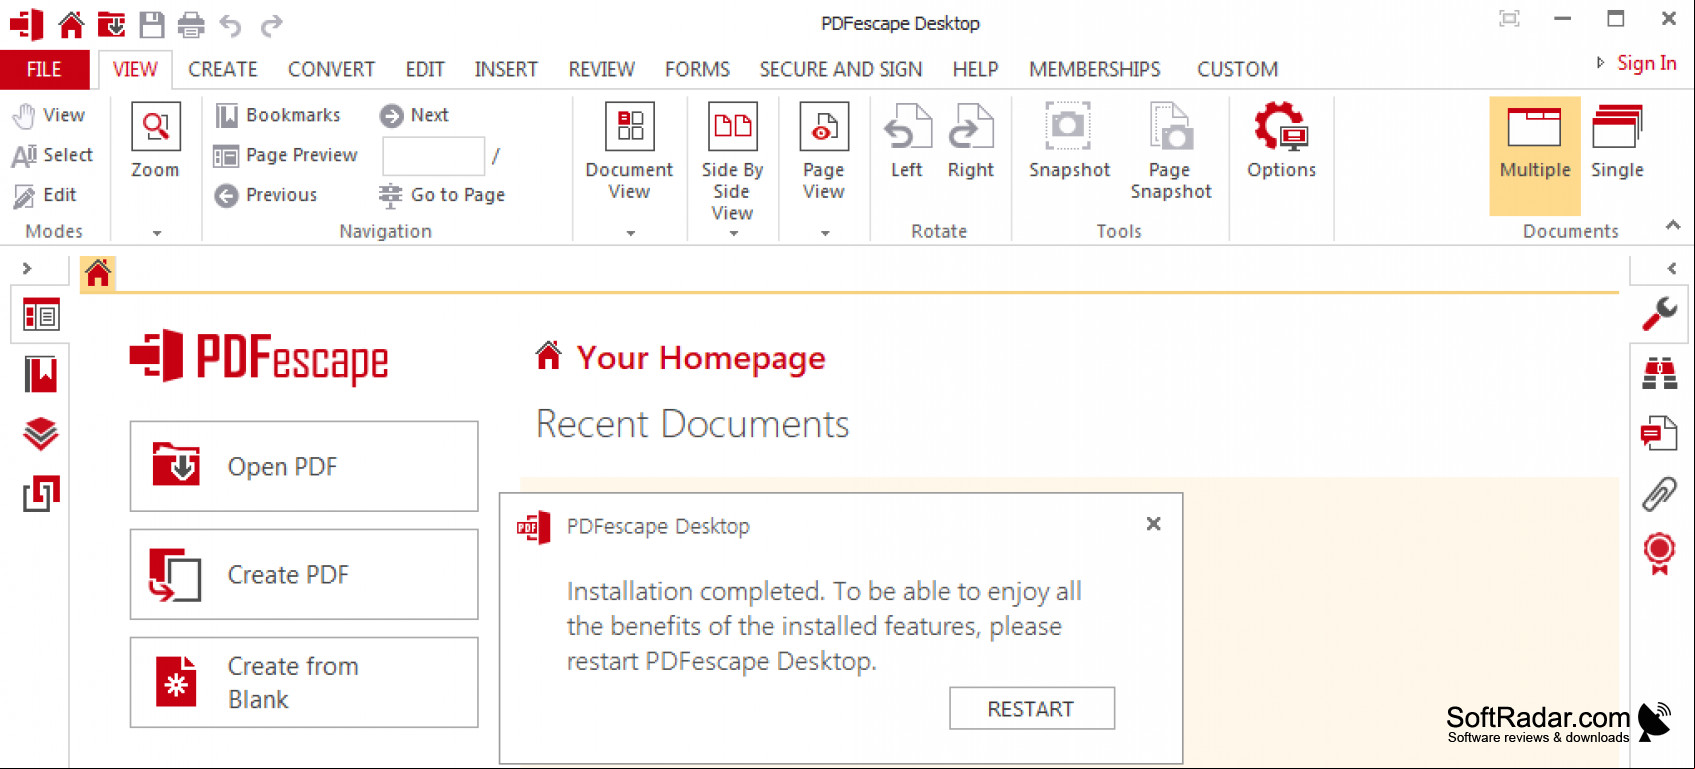The width and height of the screenshot is (1695, 769).
Task: Open the paperclip attachments panel
Action: click(x=1660, y=492)
